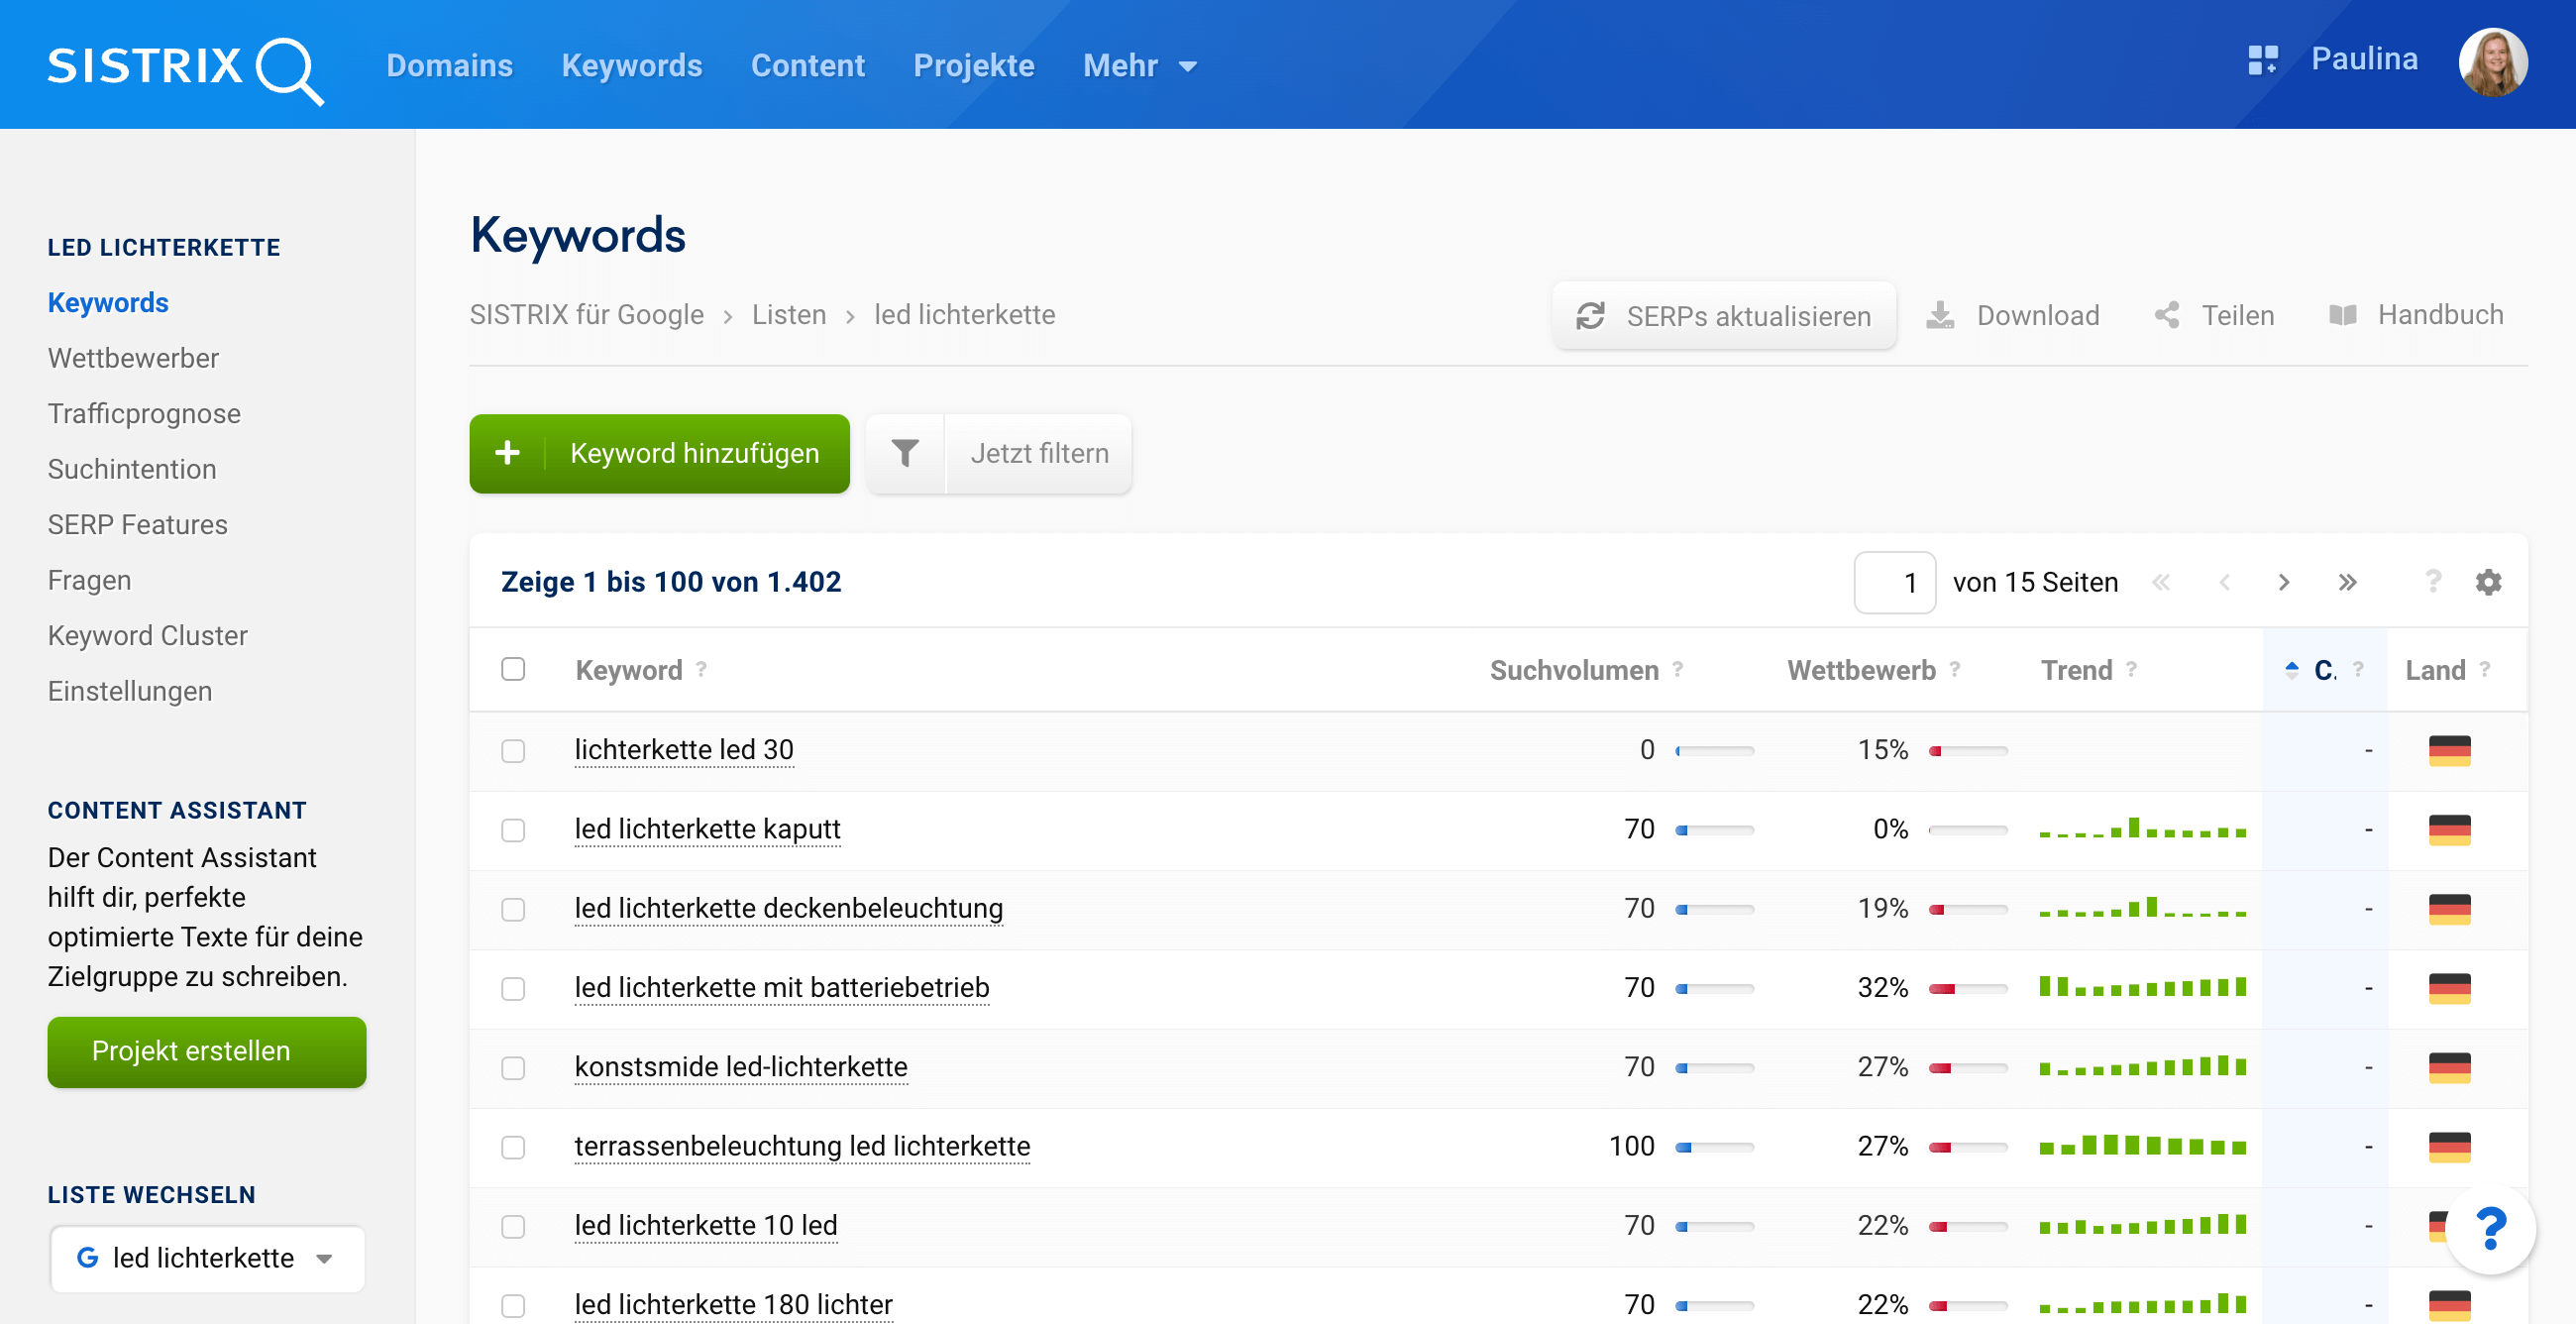Open the Domains menu
The width and height of the screenshot is (2576, 1324).
(449, 66)
